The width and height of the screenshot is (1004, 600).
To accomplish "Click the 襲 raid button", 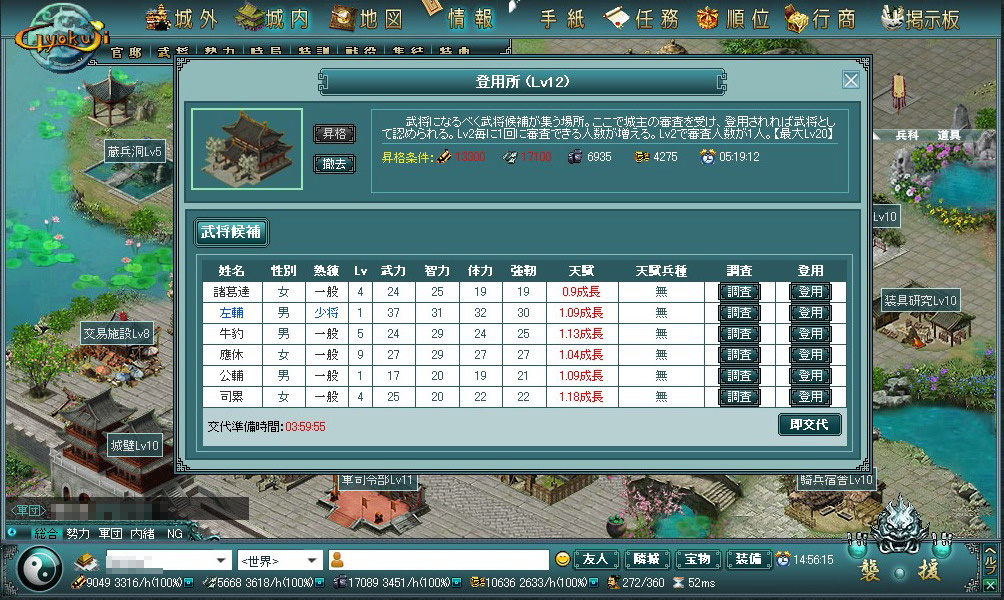I will click(869, 570).
